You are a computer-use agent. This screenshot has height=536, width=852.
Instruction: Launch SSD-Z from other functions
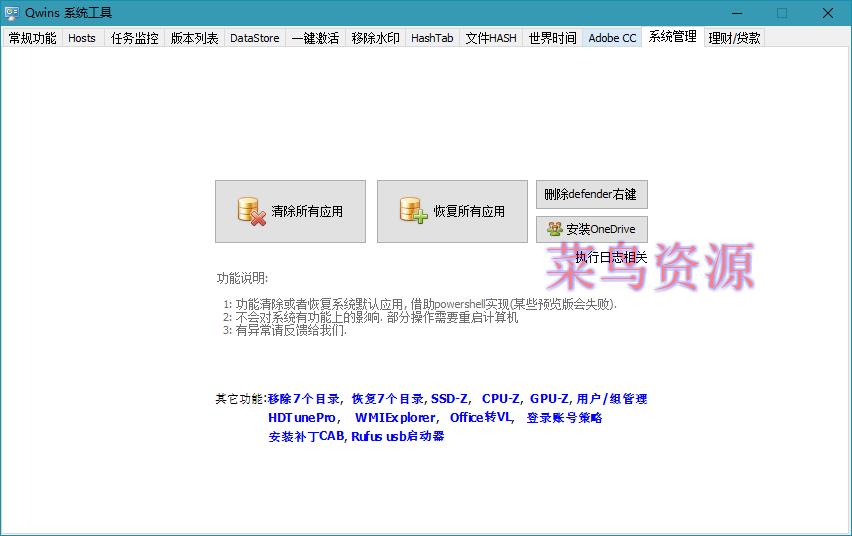tap(449, 399)
